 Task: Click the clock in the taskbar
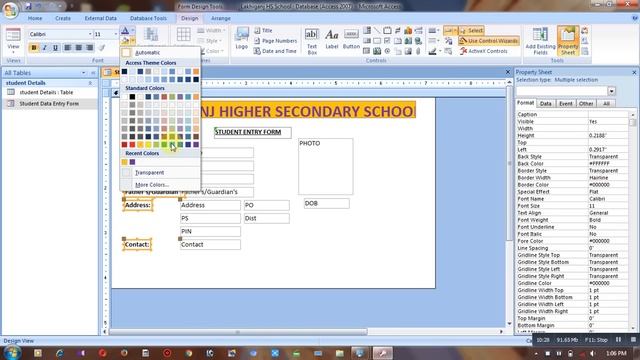[616, 353]
